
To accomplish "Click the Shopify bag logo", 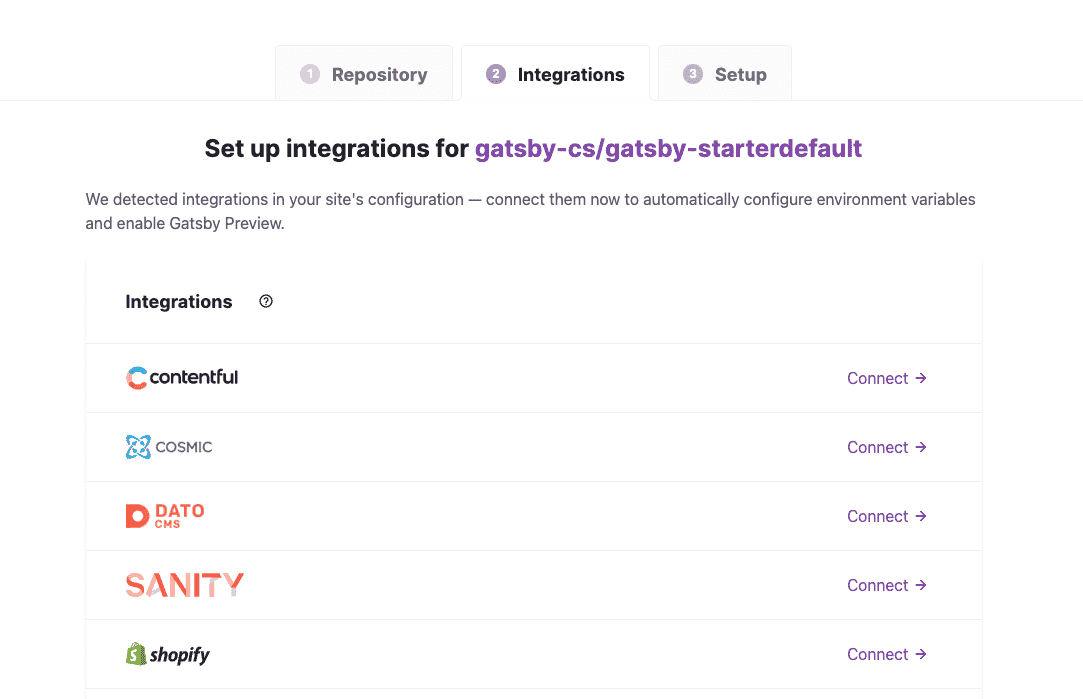I will pos(136,655).
